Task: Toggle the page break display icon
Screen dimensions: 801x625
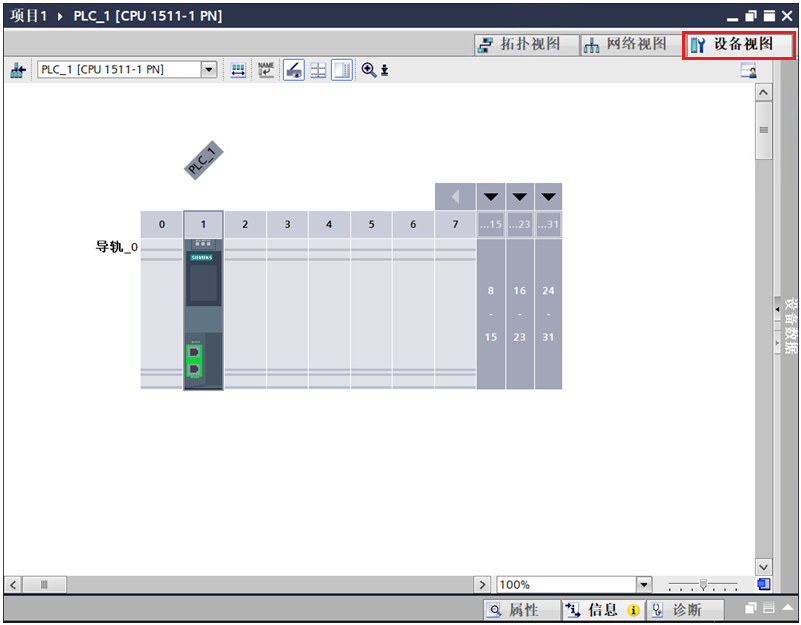Action: click(342, 70)
